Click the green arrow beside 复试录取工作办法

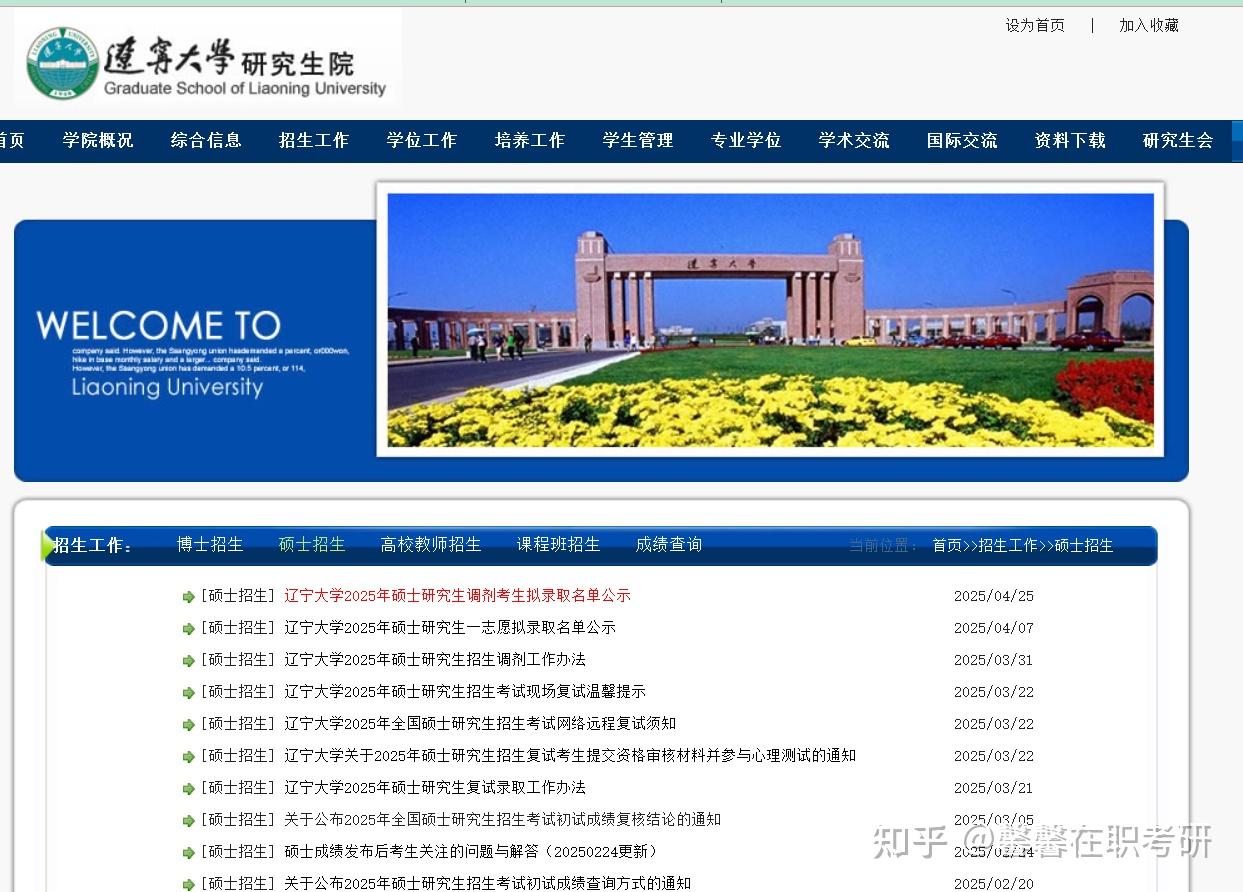point(188,789)
